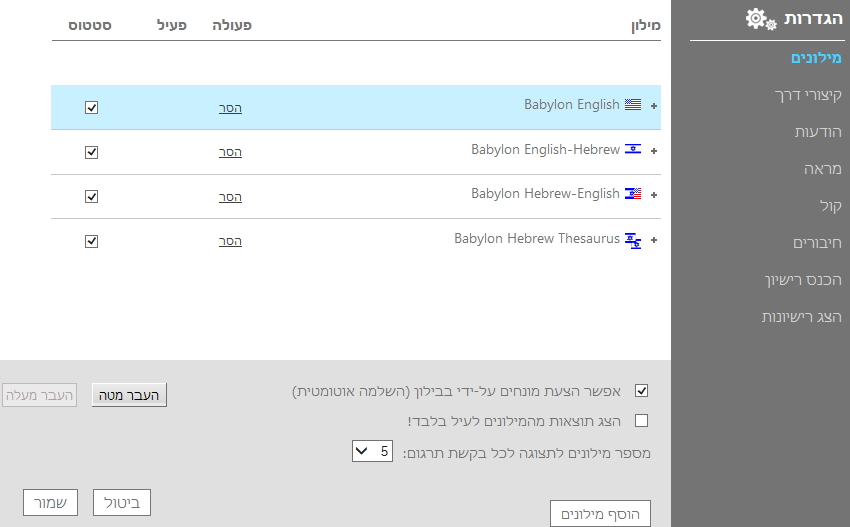Click the dual flag icon for Babylon Hebrew-English

(x=633, y=194)
